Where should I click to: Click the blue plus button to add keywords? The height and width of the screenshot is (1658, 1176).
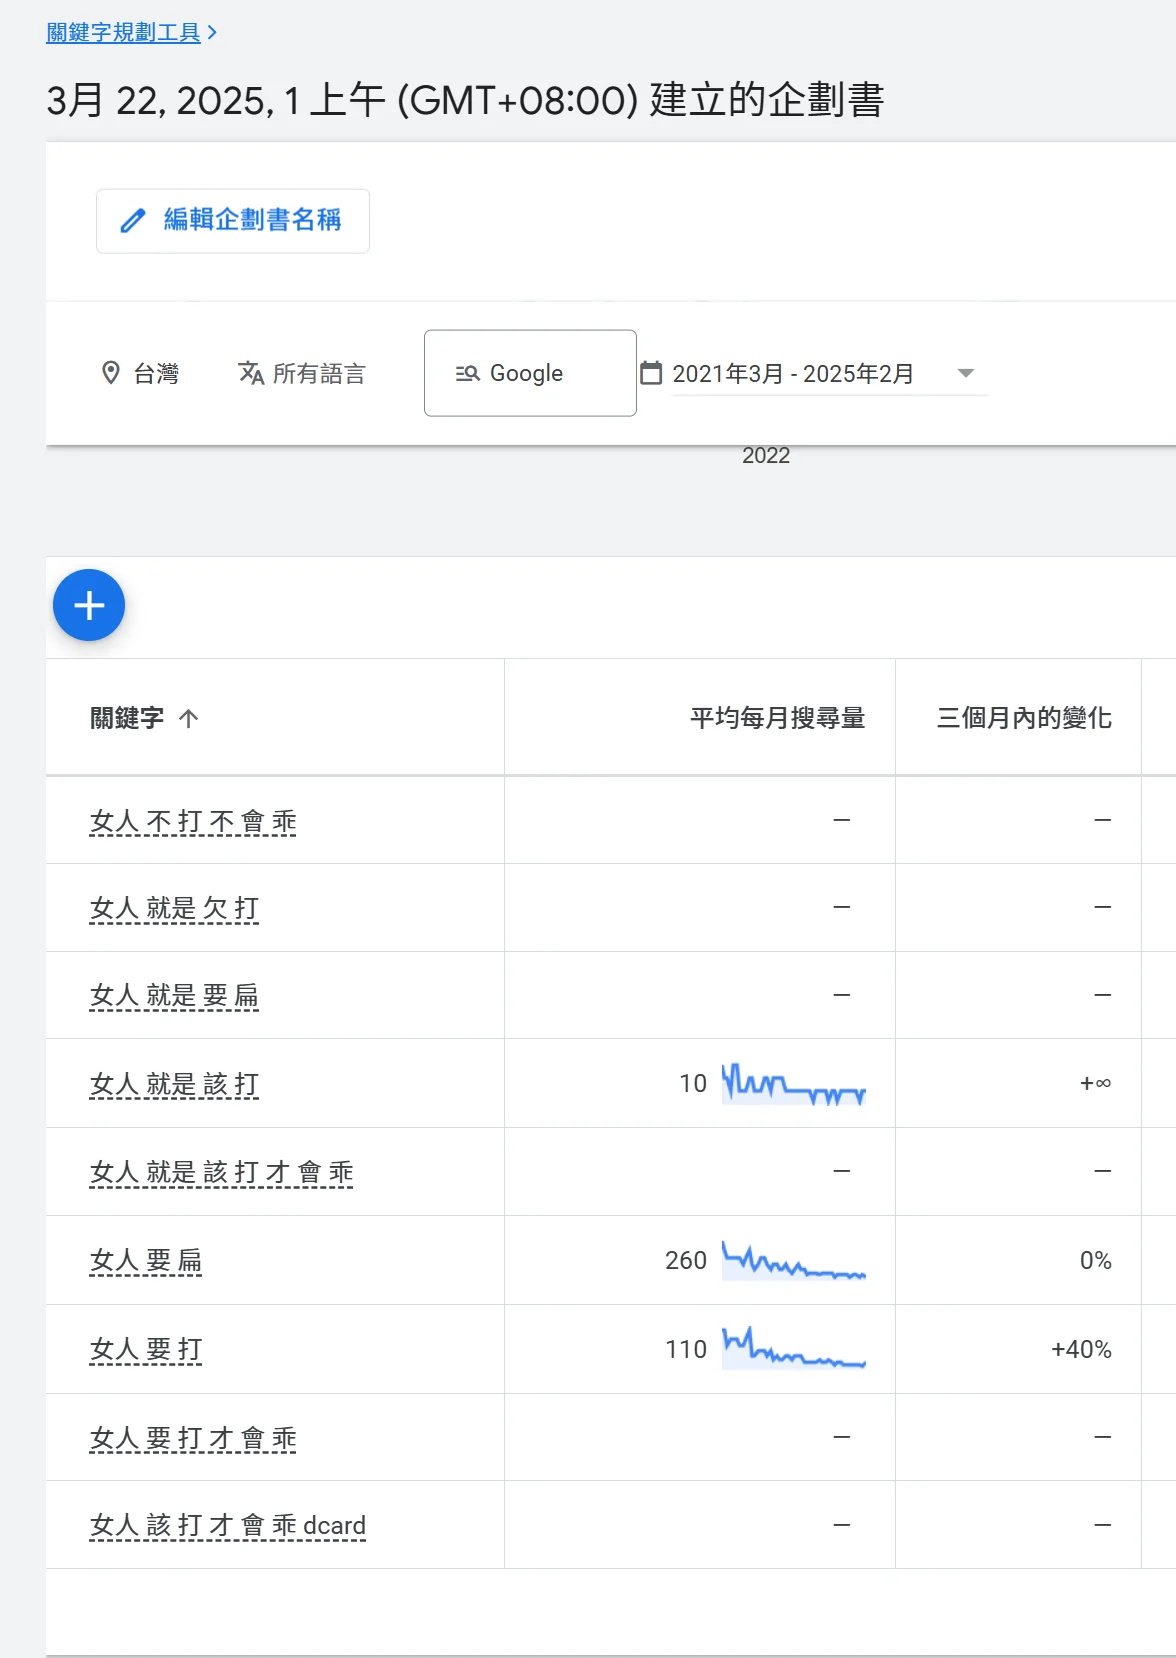click(x=89, y=605)
